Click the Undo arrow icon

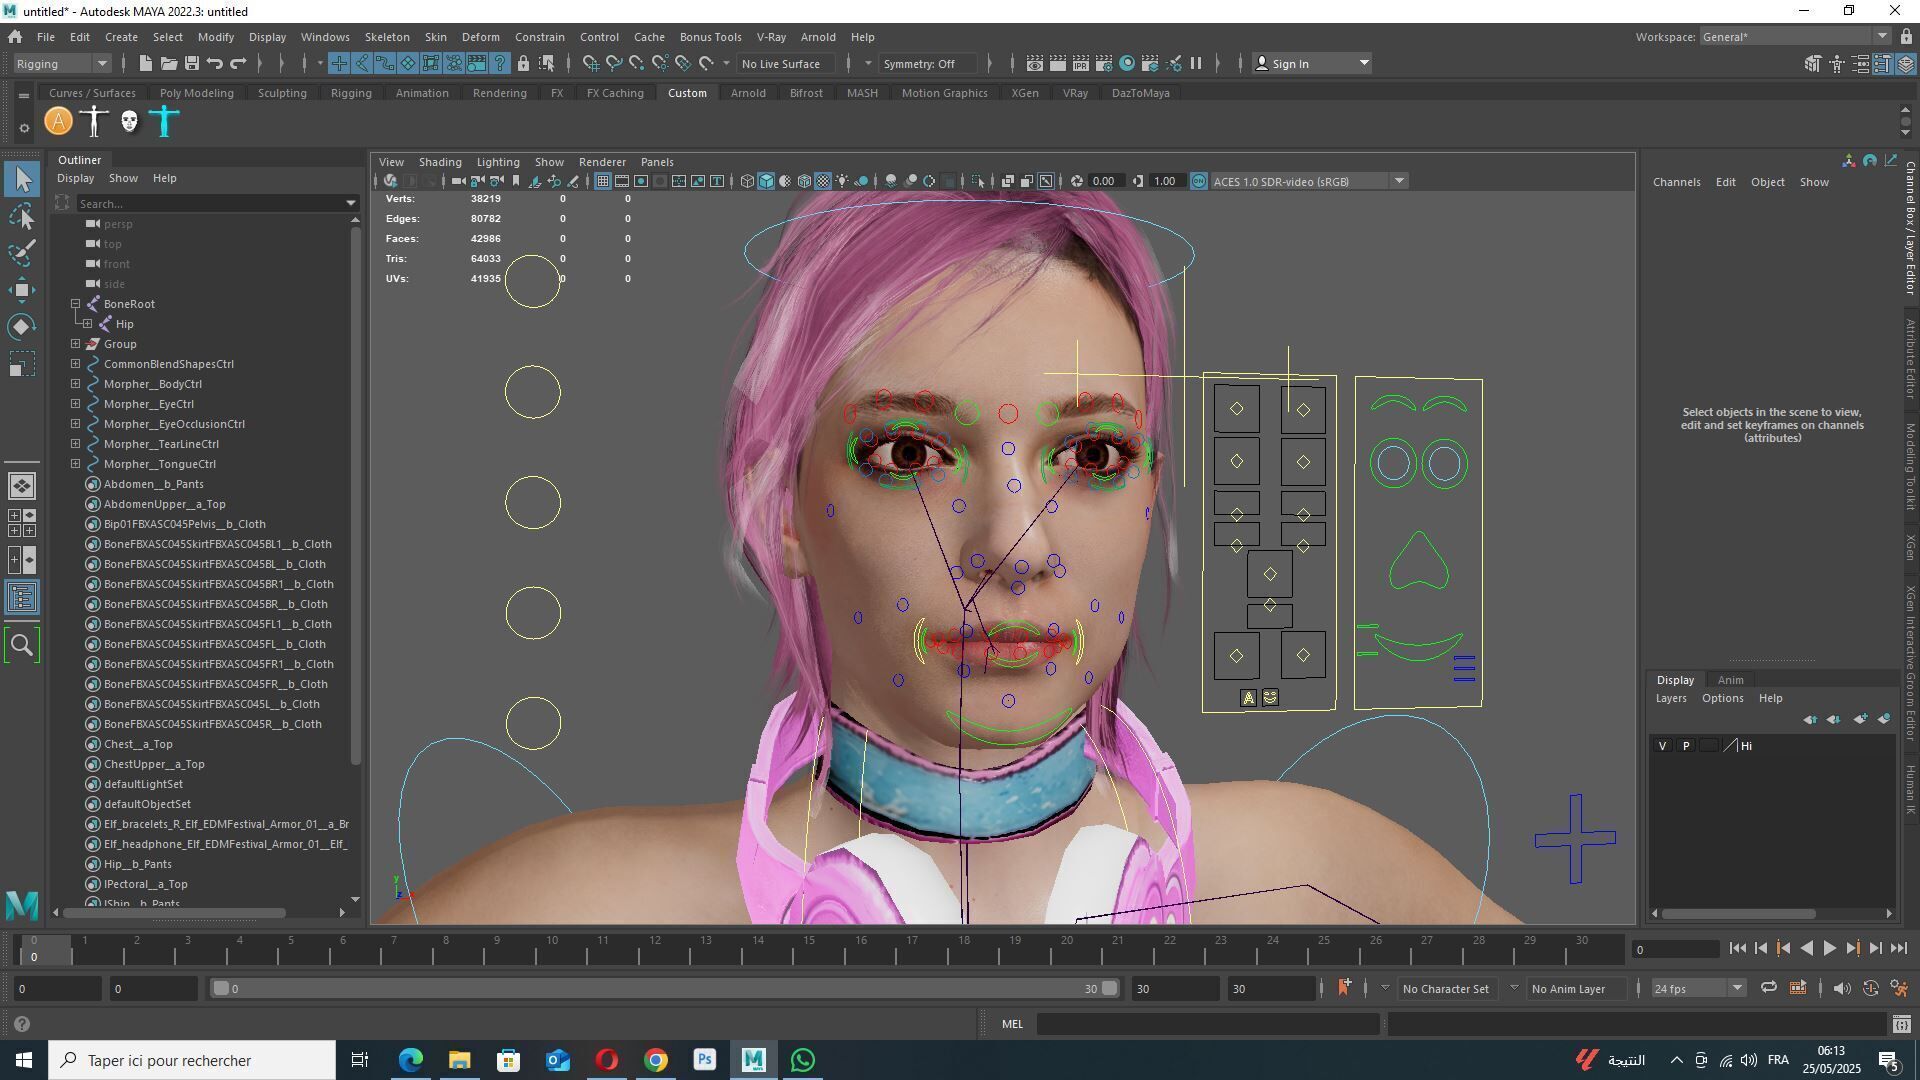(215, 64)
